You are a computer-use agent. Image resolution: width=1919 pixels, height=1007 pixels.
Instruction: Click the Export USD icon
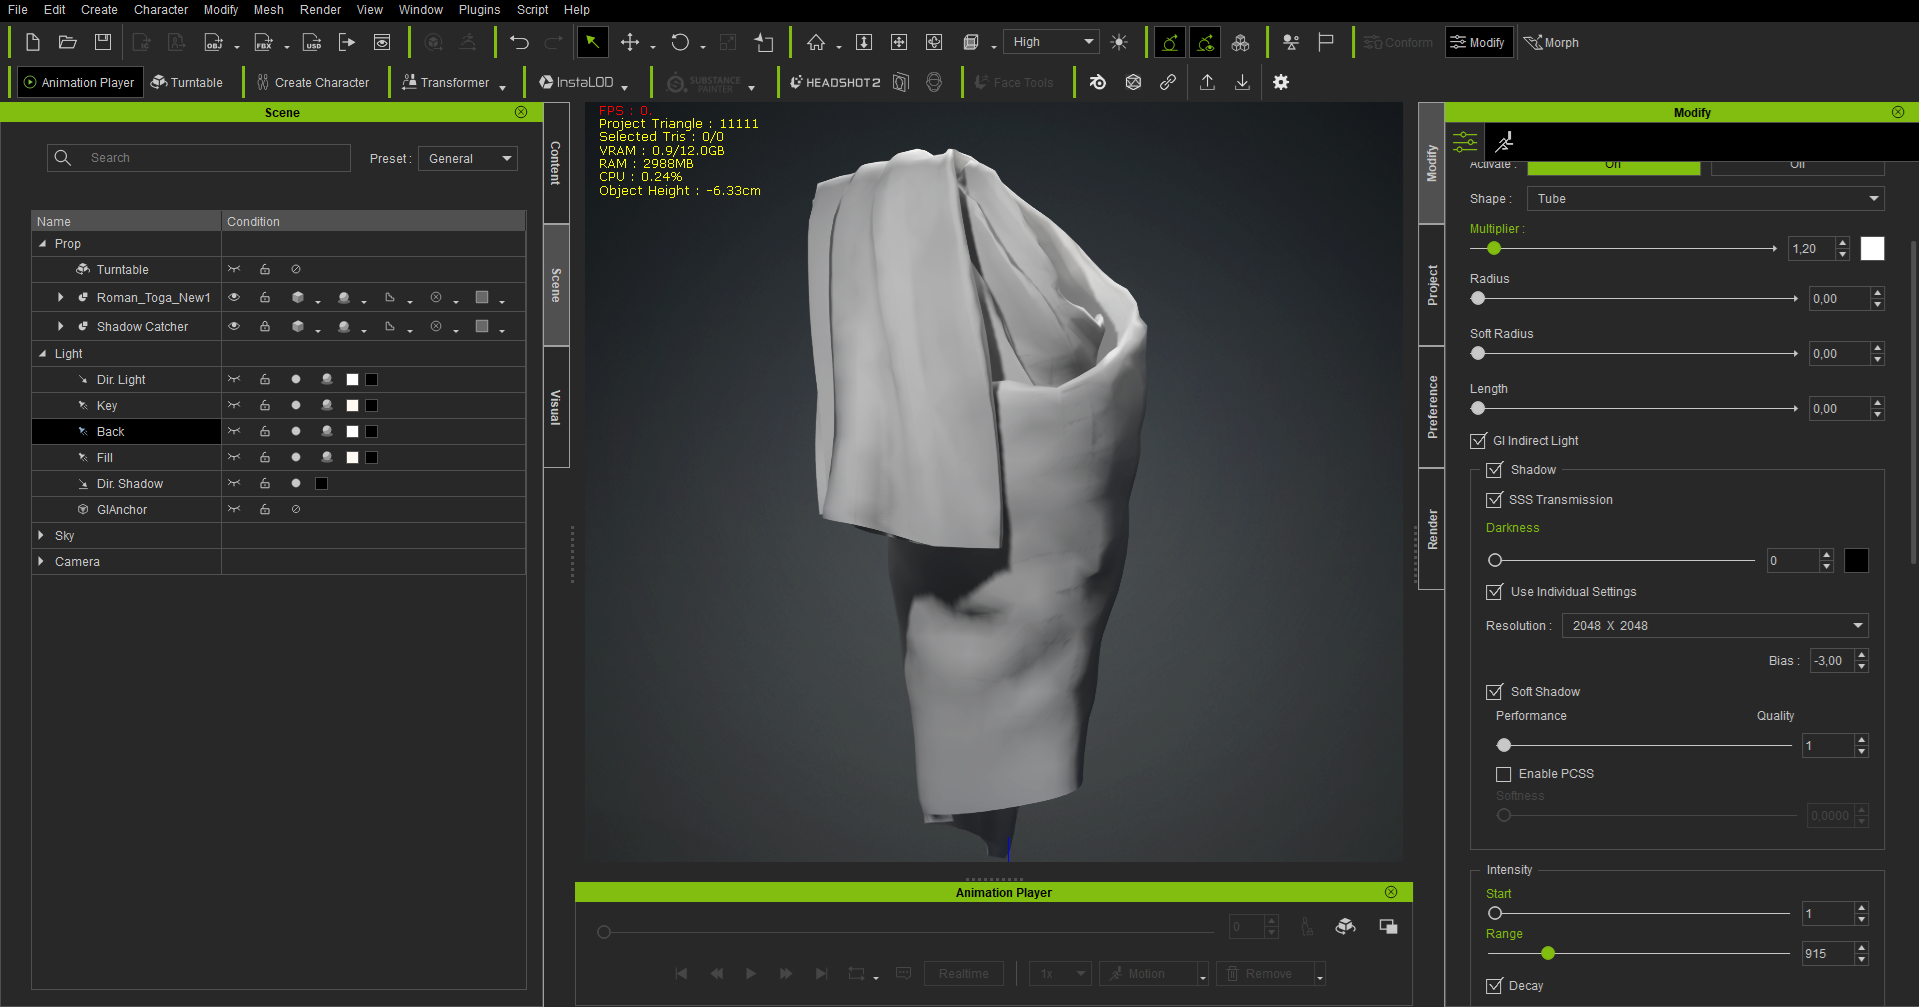[313, 42]
